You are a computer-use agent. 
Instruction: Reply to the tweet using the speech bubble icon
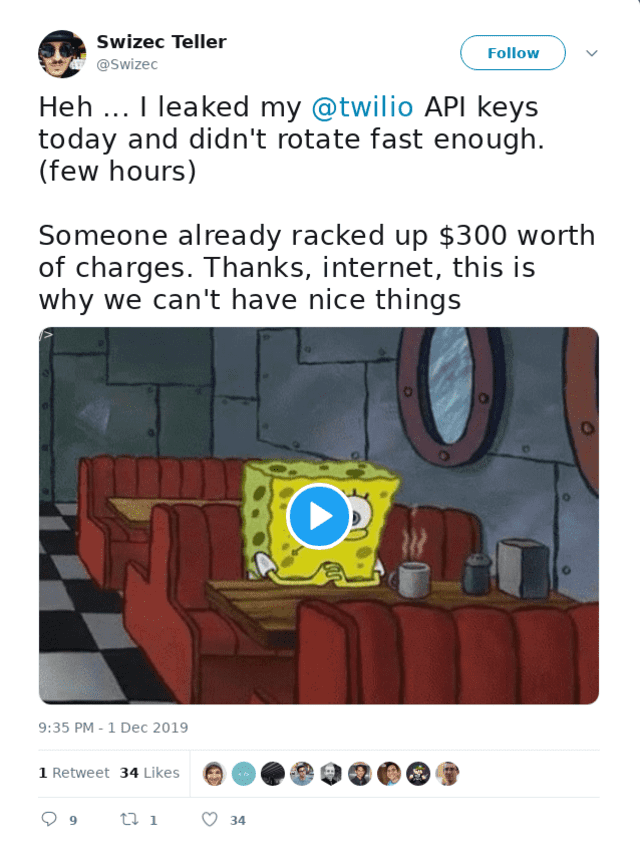(47, 819)
